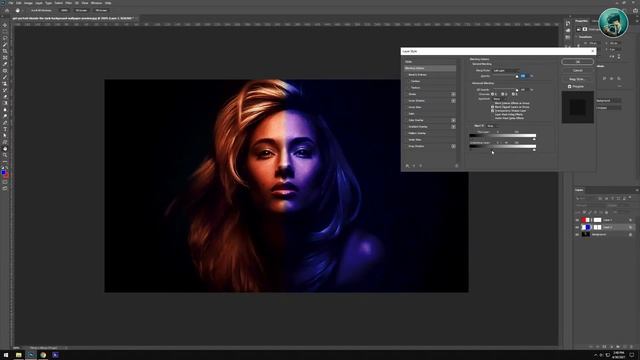This screenshot has height=360, width=640.
Task: Click the plus beside Color Overlay
Action: (453, 120)
